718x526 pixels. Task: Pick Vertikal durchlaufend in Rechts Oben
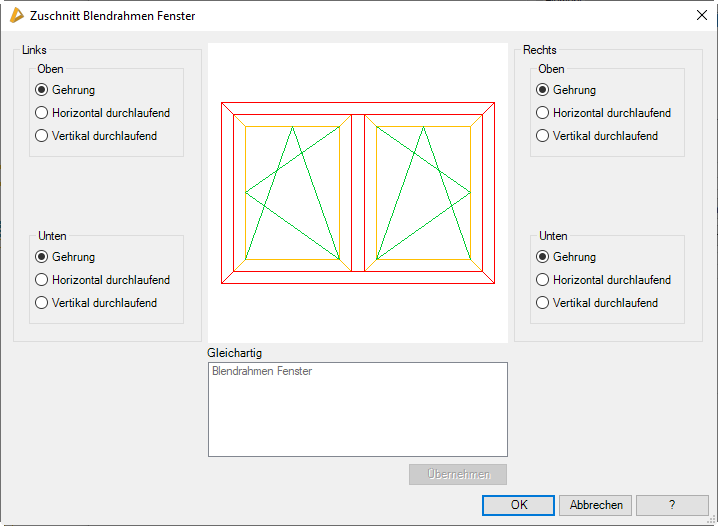543,136
